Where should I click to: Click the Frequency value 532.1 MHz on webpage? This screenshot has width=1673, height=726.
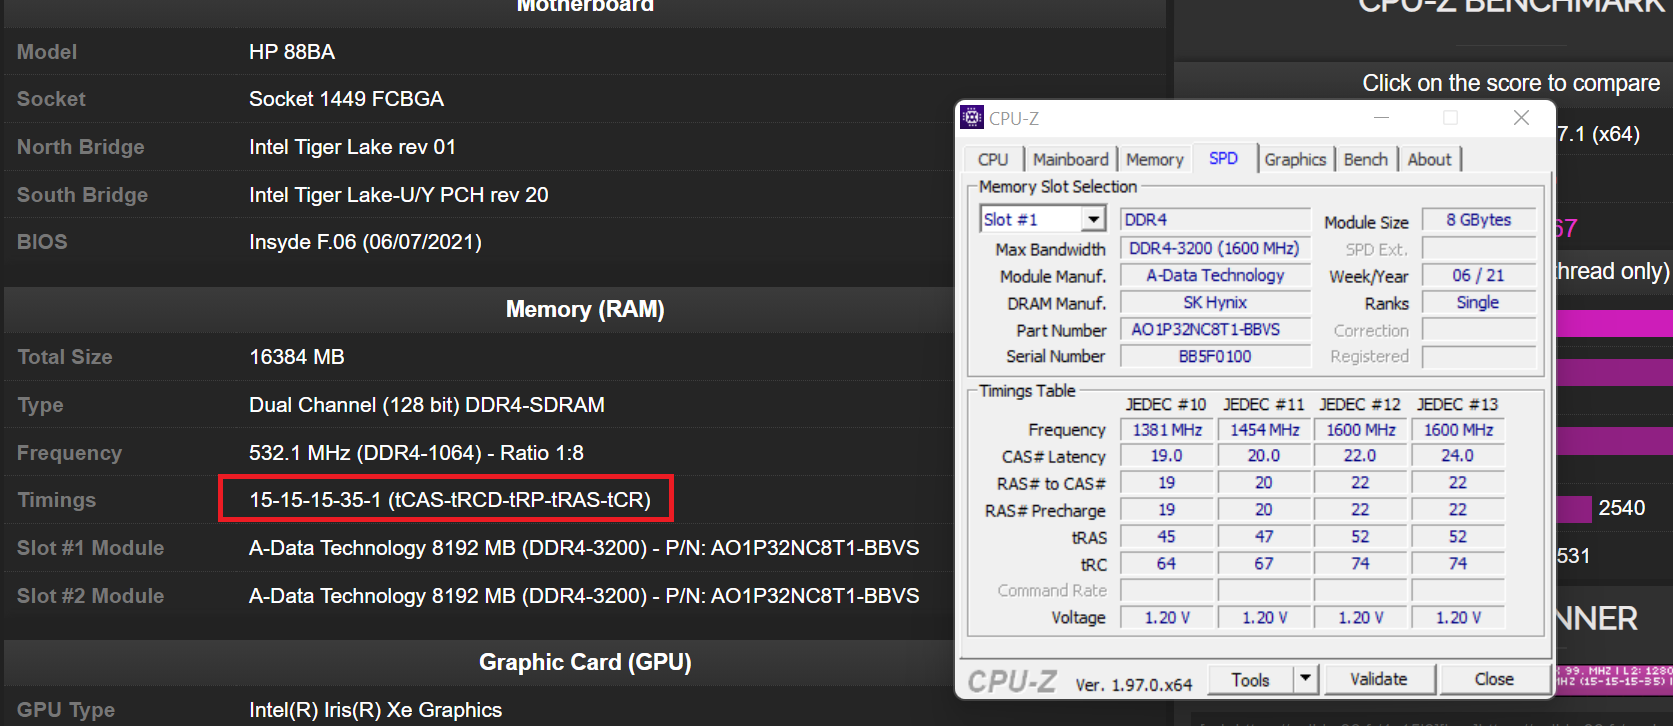[x=416, y=453]
